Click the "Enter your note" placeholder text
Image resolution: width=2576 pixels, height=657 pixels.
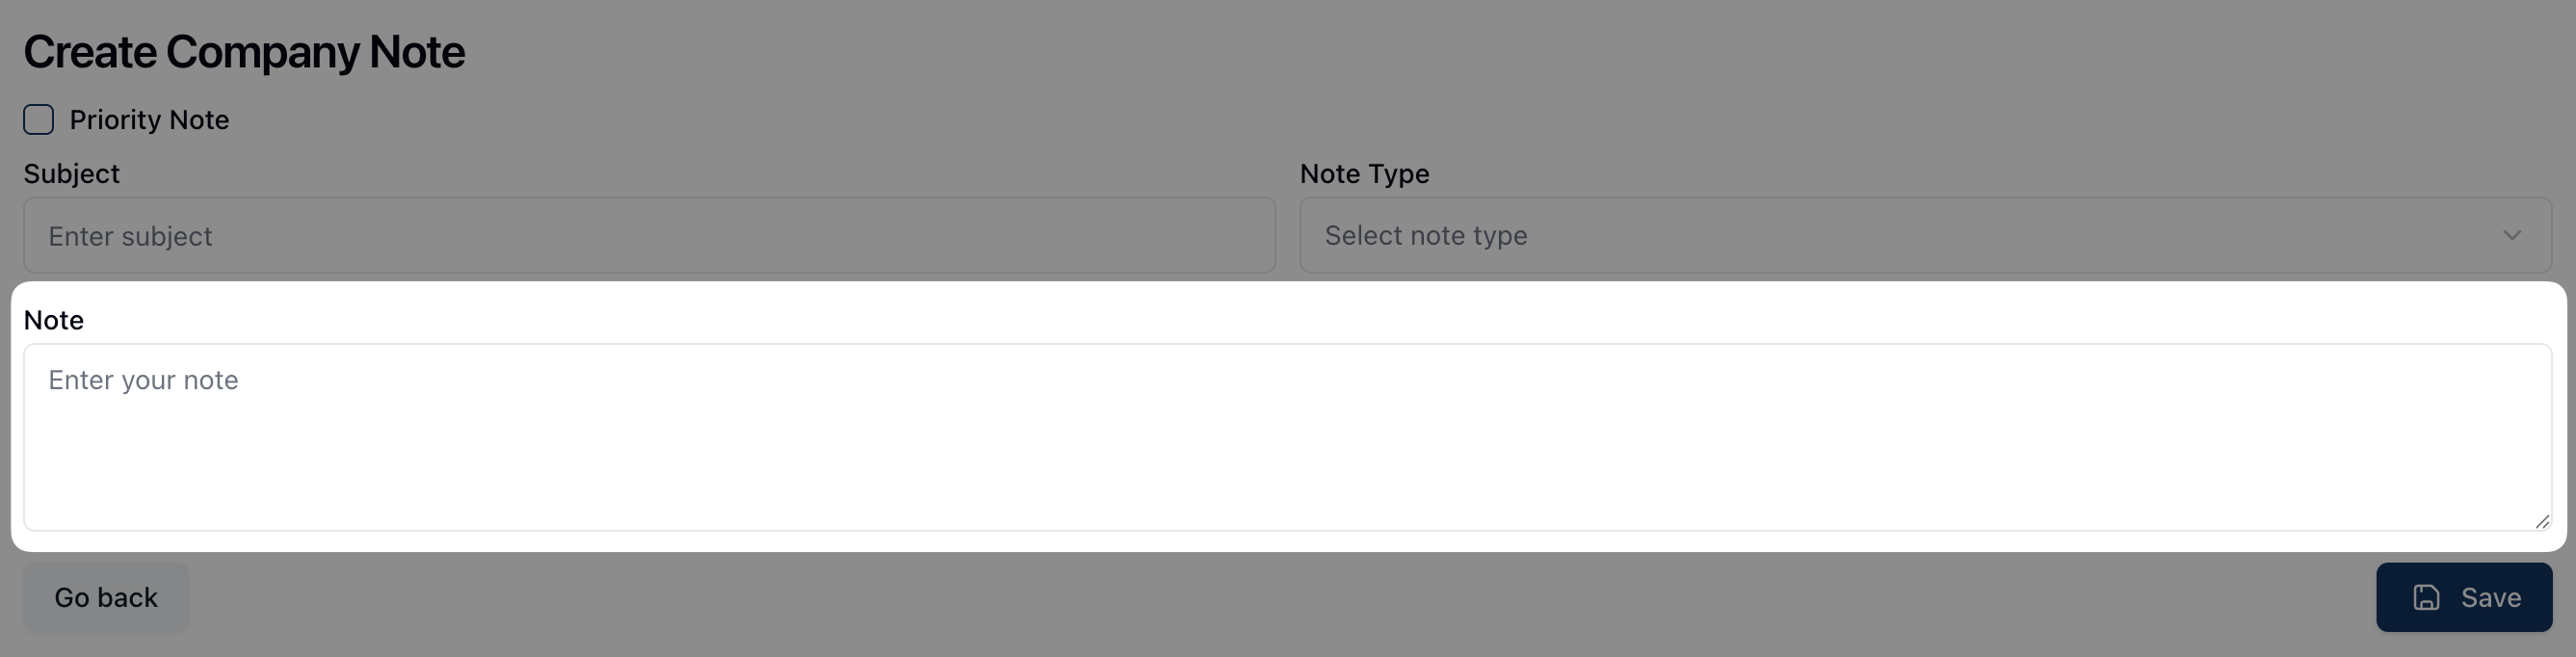click(x=143, y=380)
